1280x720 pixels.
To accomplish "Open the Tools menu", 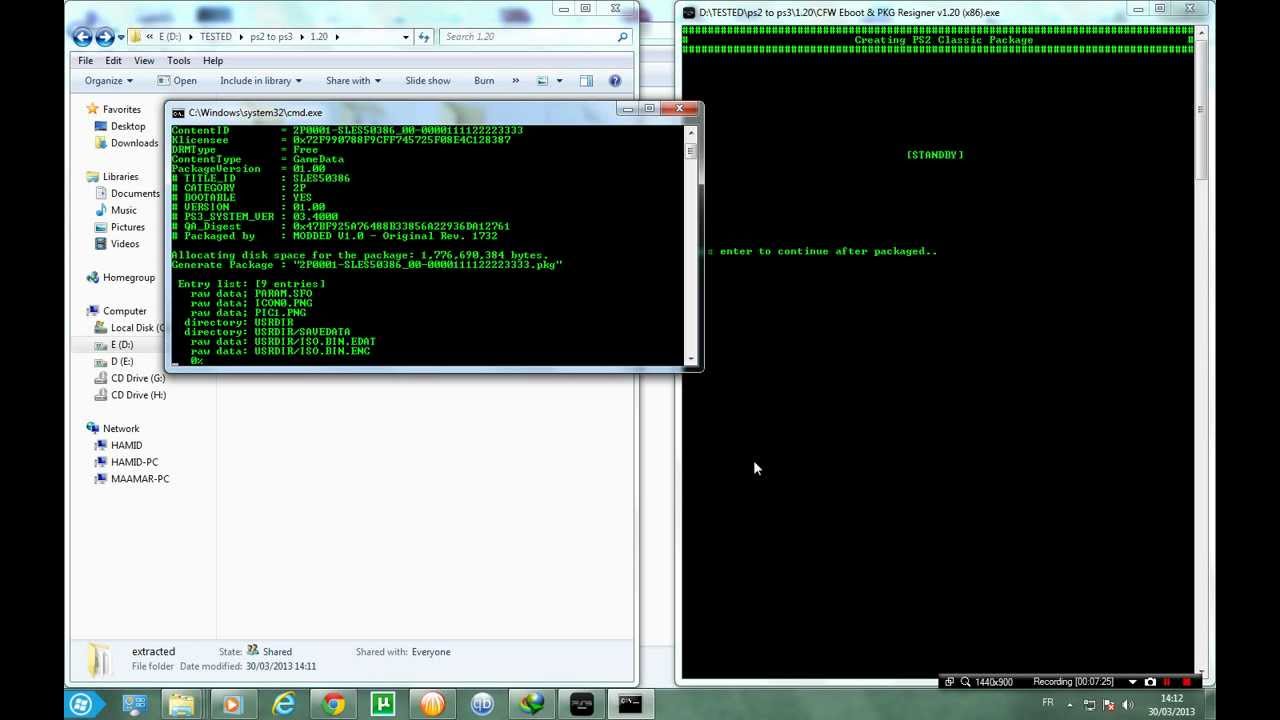I will coord(178,61).
